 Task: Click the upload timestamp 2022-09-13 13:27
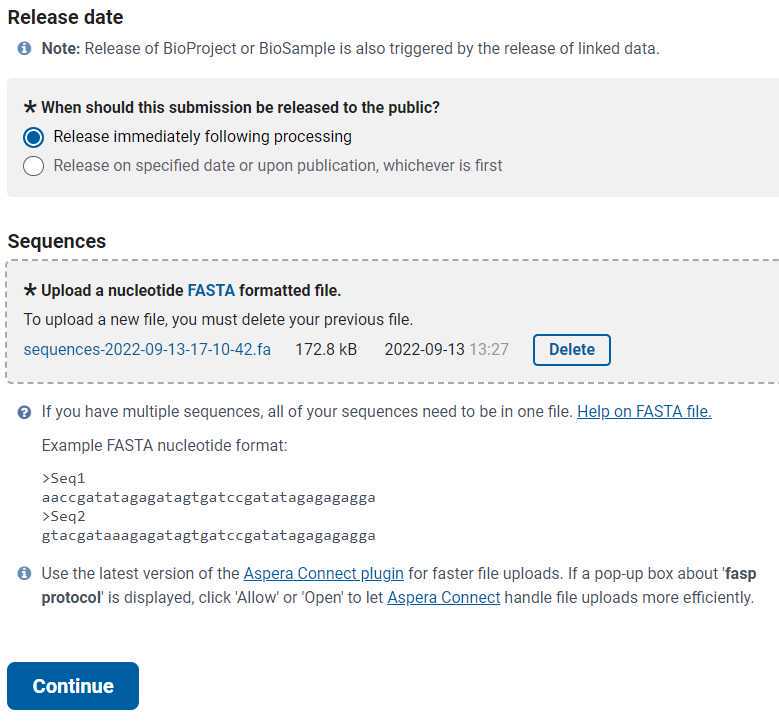click(446, 349)
